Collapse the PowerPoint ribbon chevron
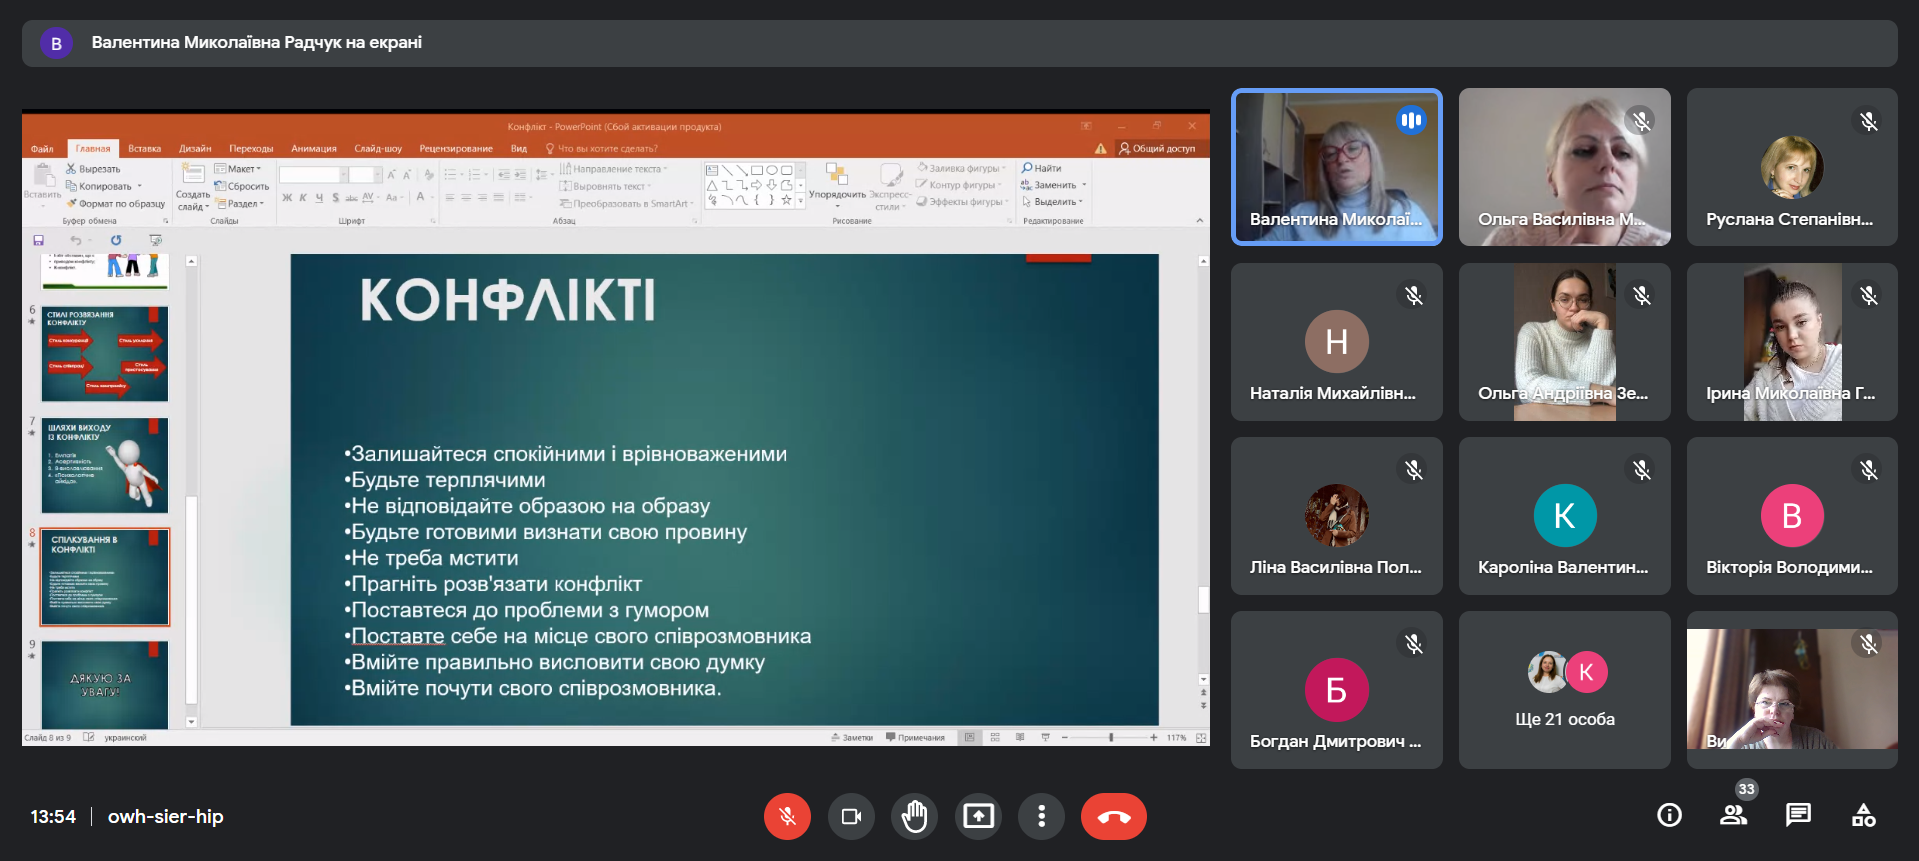 (1199, 220)
